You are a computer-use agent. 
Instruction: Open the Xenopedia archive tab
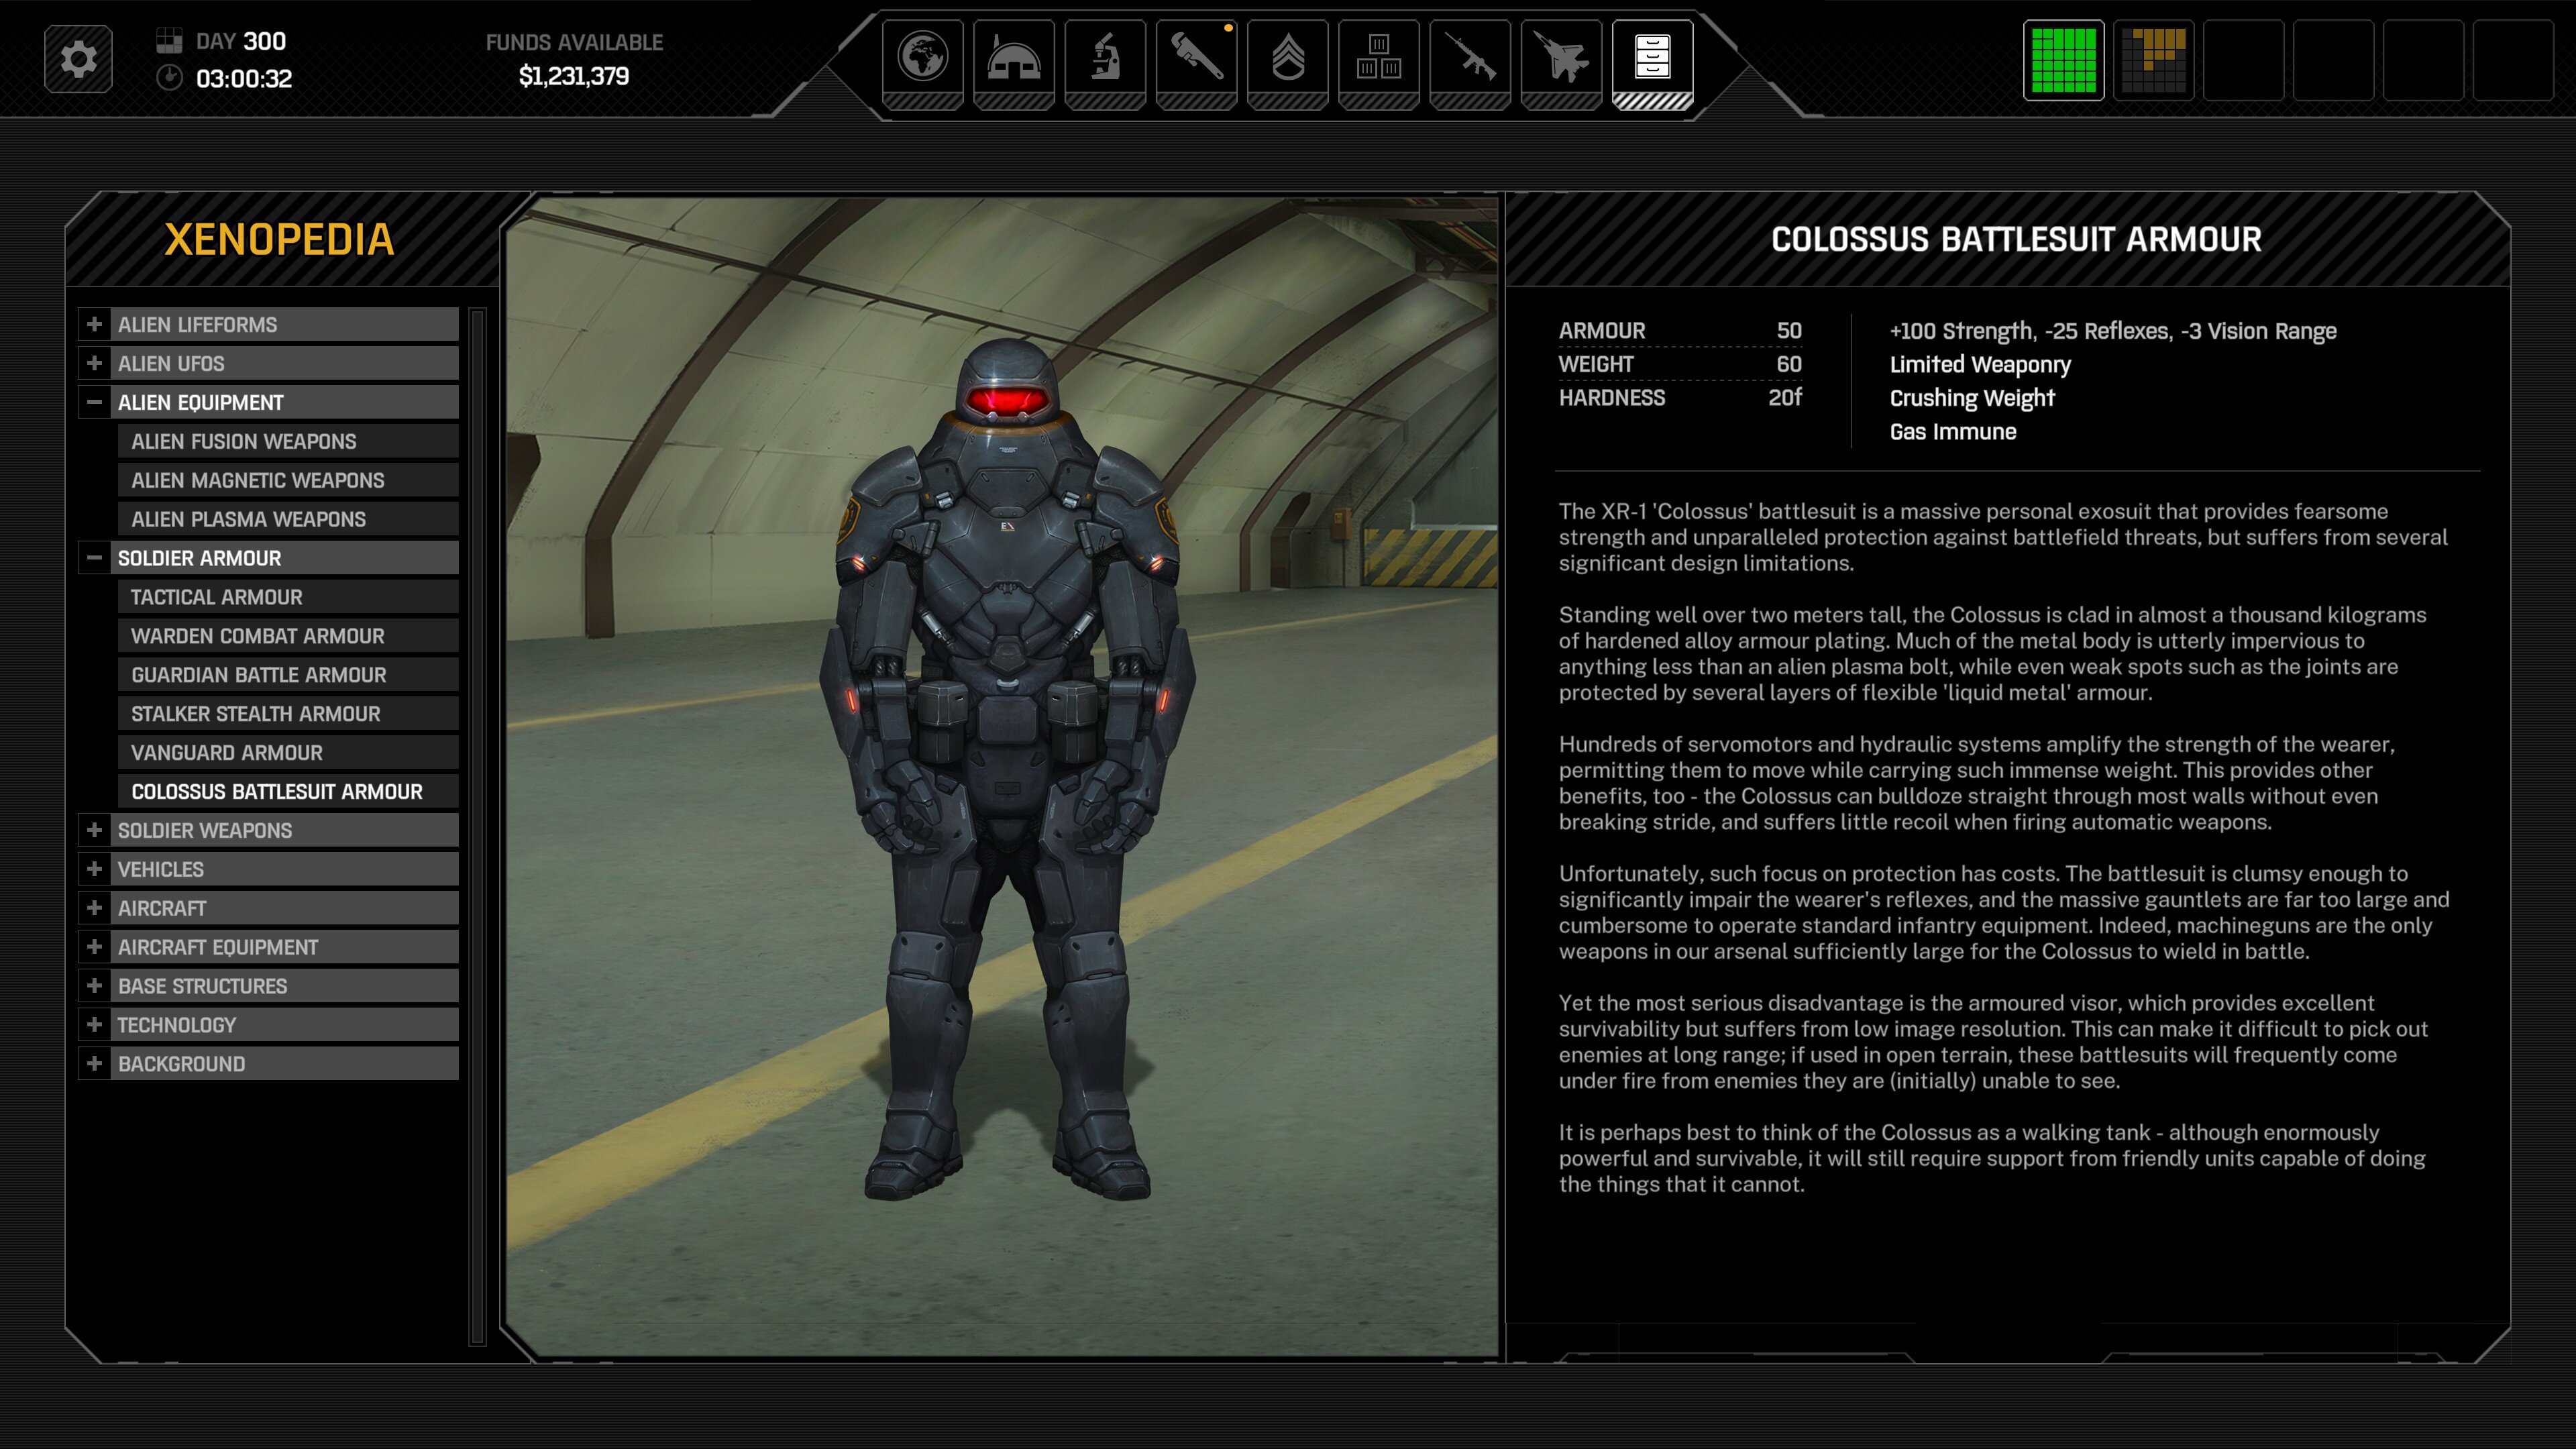[1652, 58]
